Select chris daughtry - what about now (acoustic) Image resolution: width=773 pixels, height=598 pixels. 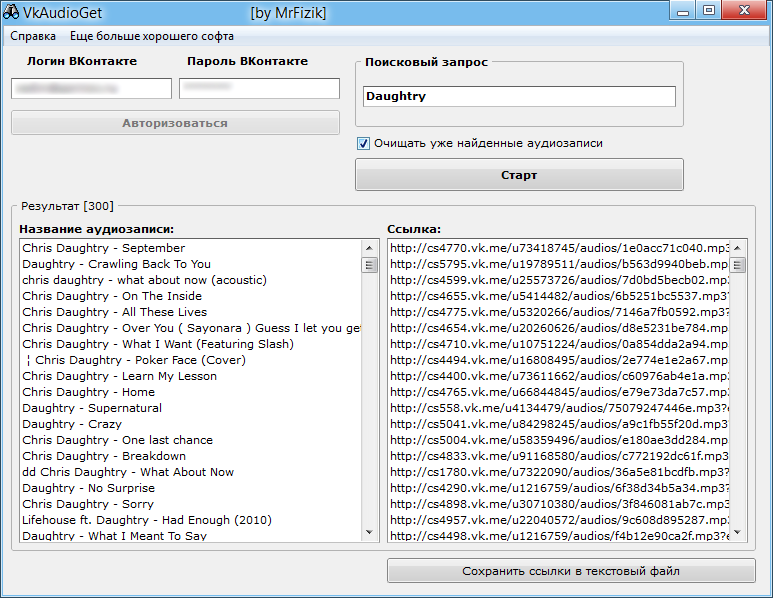[191, 280]
